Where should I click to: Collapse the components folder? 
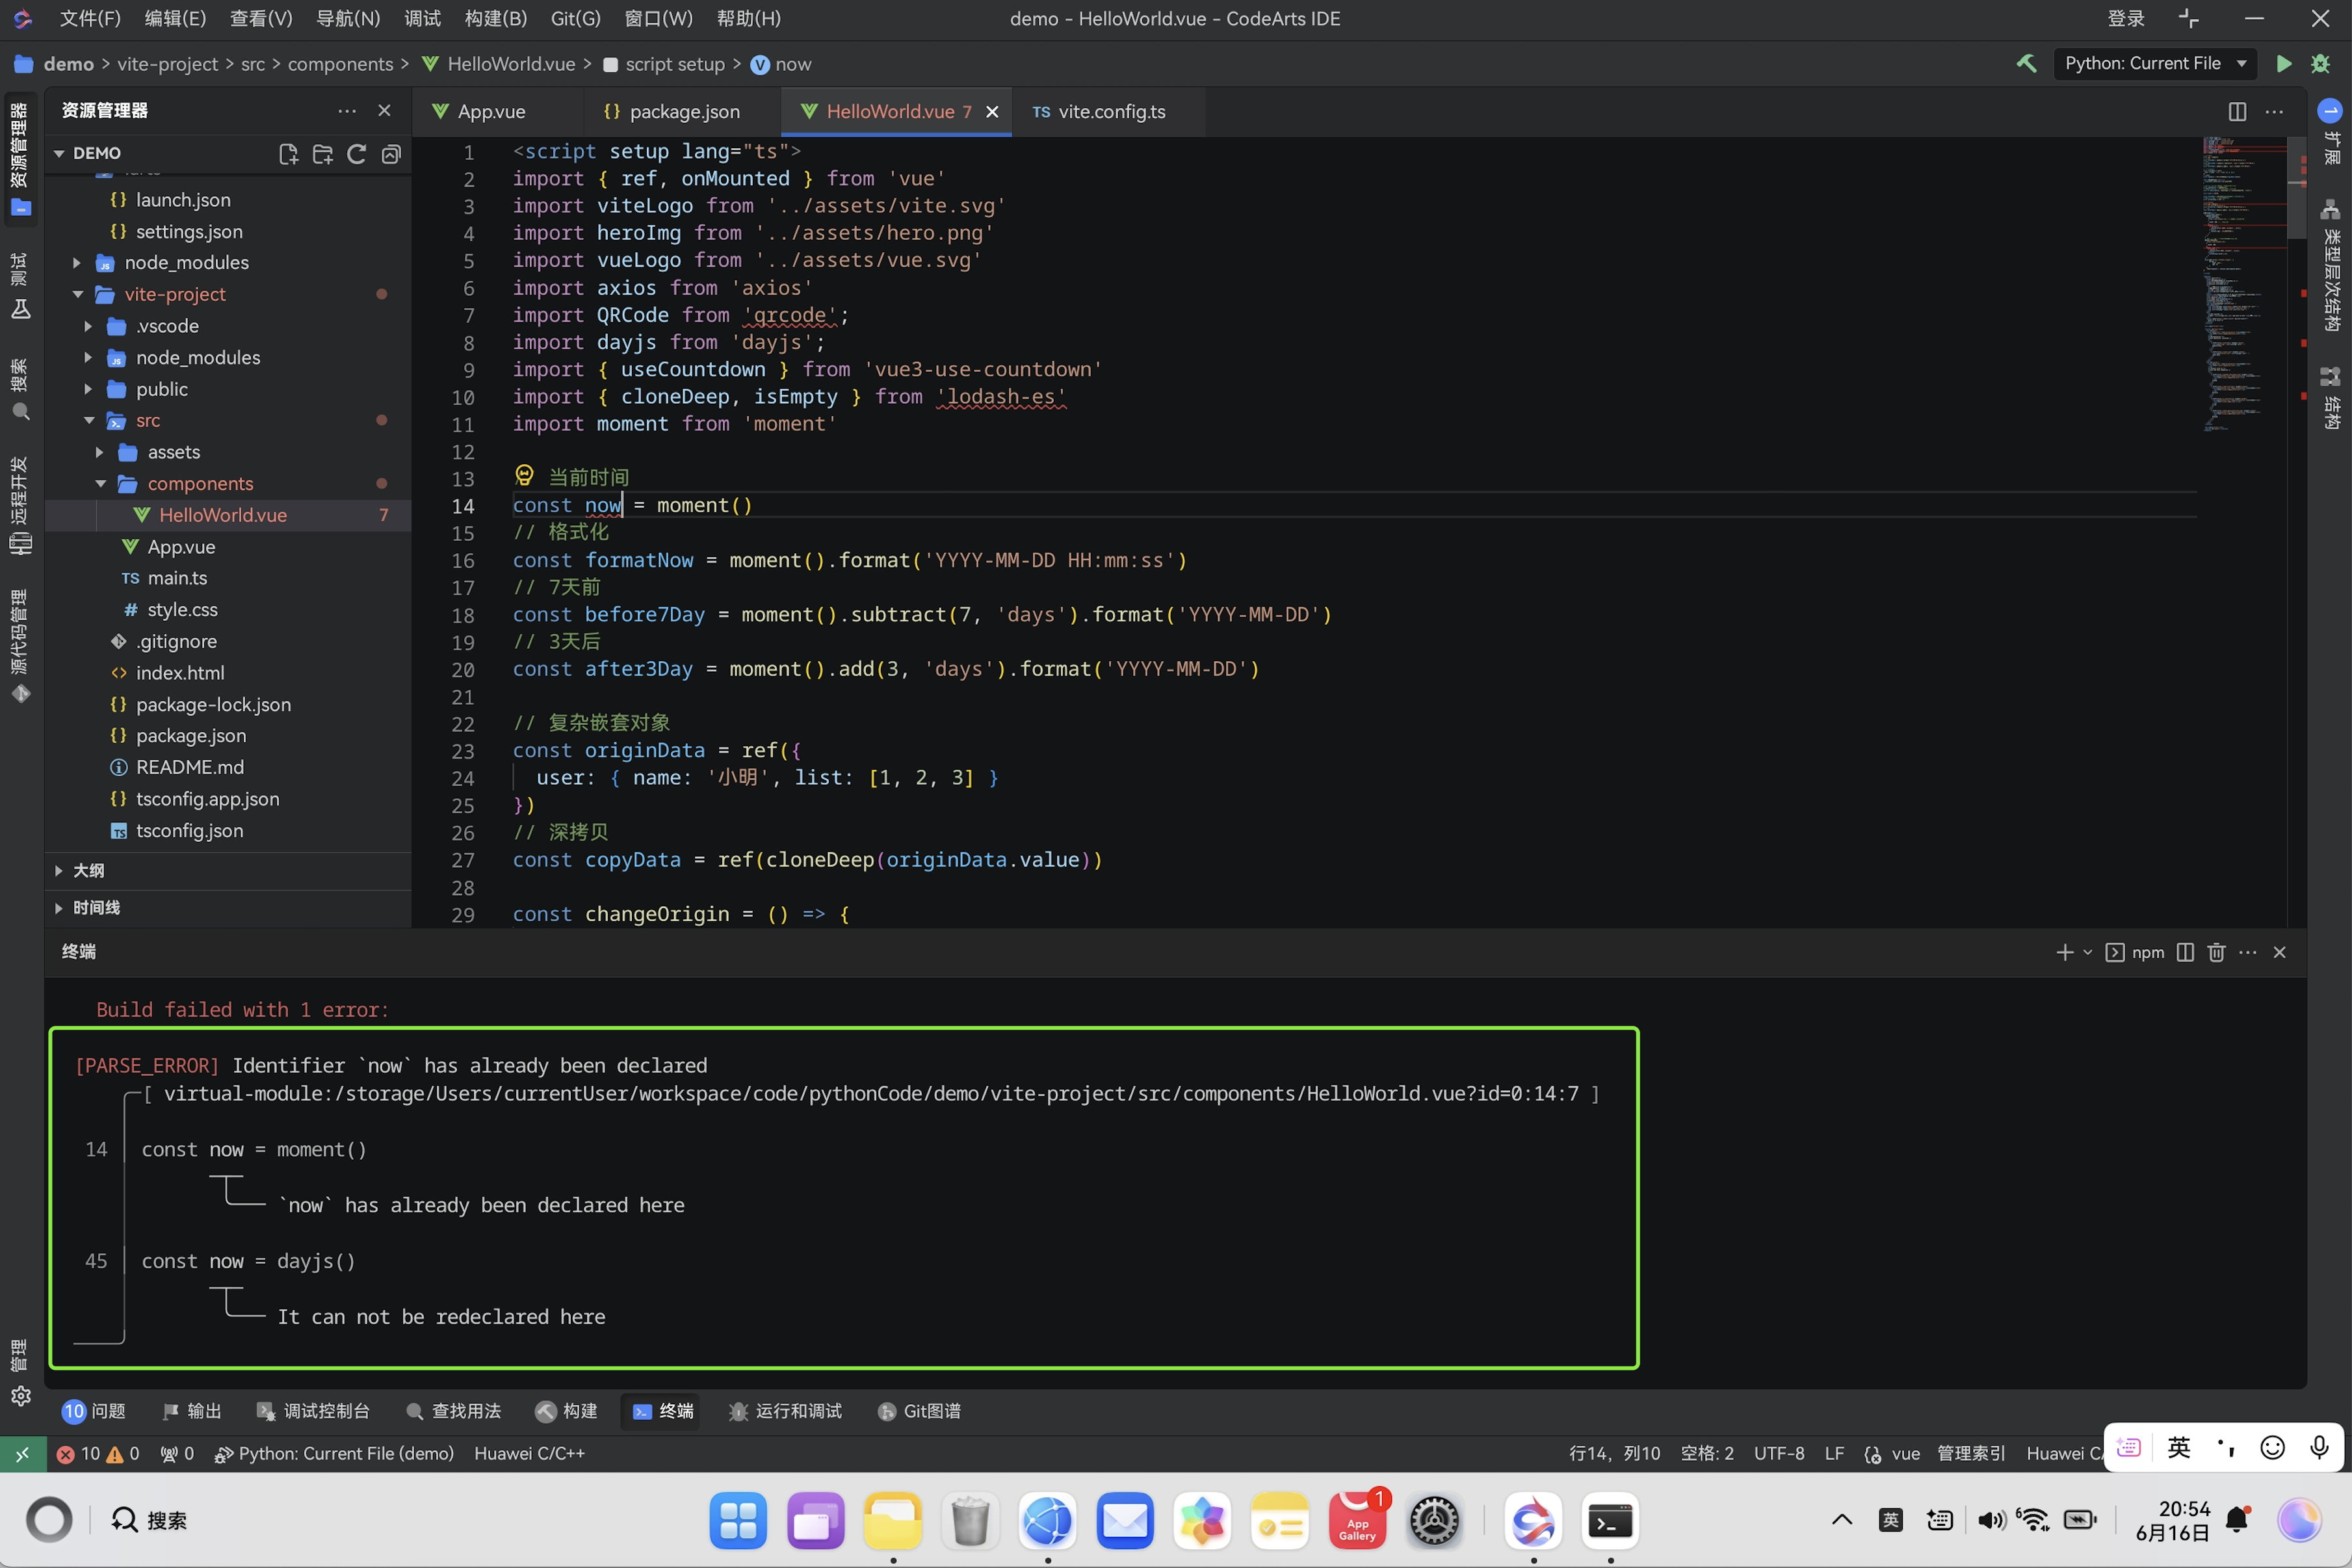(100, 483)
